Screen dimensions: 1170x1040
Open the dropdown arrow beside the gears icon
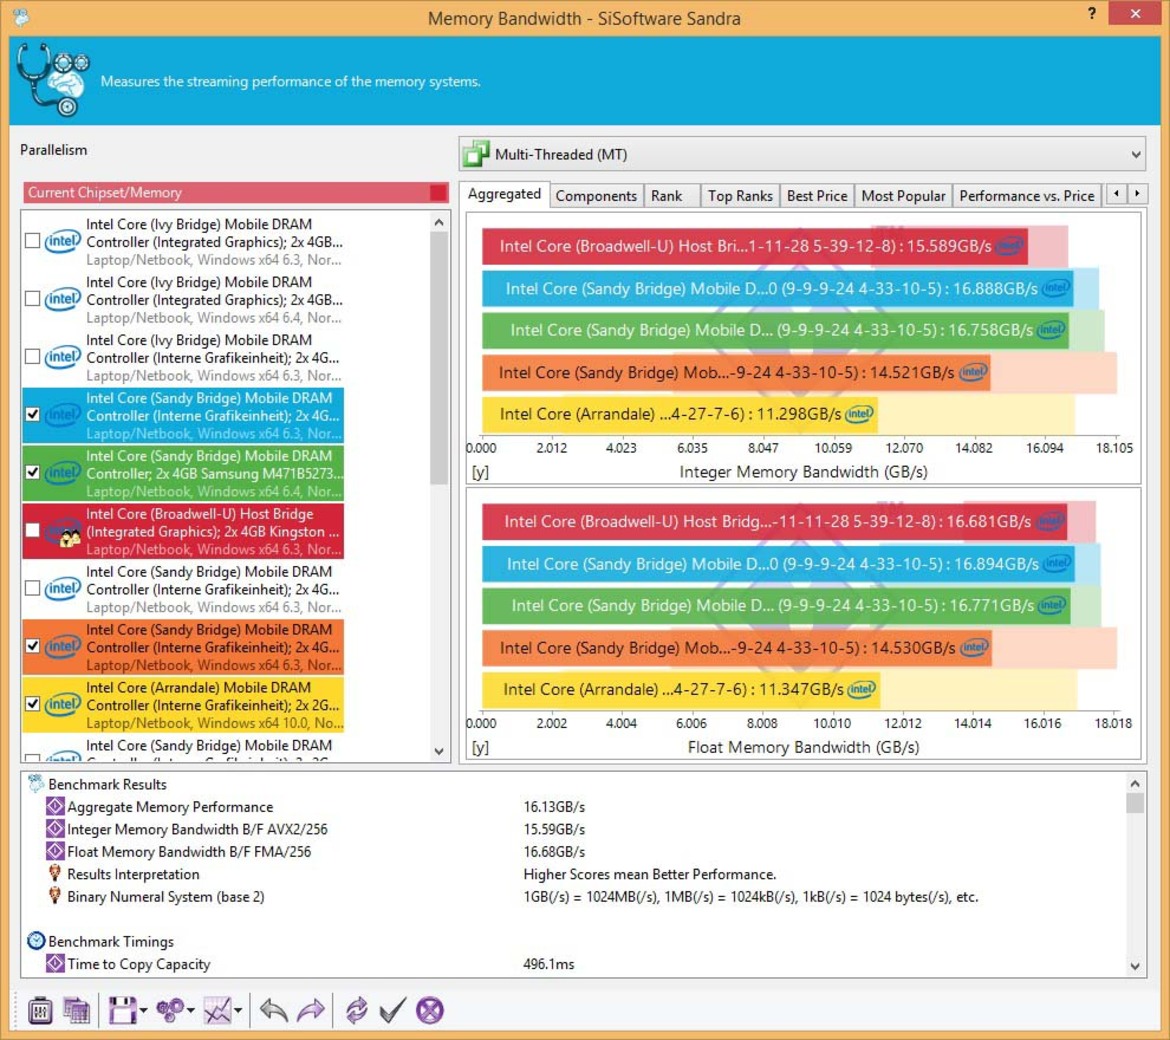191,1011
